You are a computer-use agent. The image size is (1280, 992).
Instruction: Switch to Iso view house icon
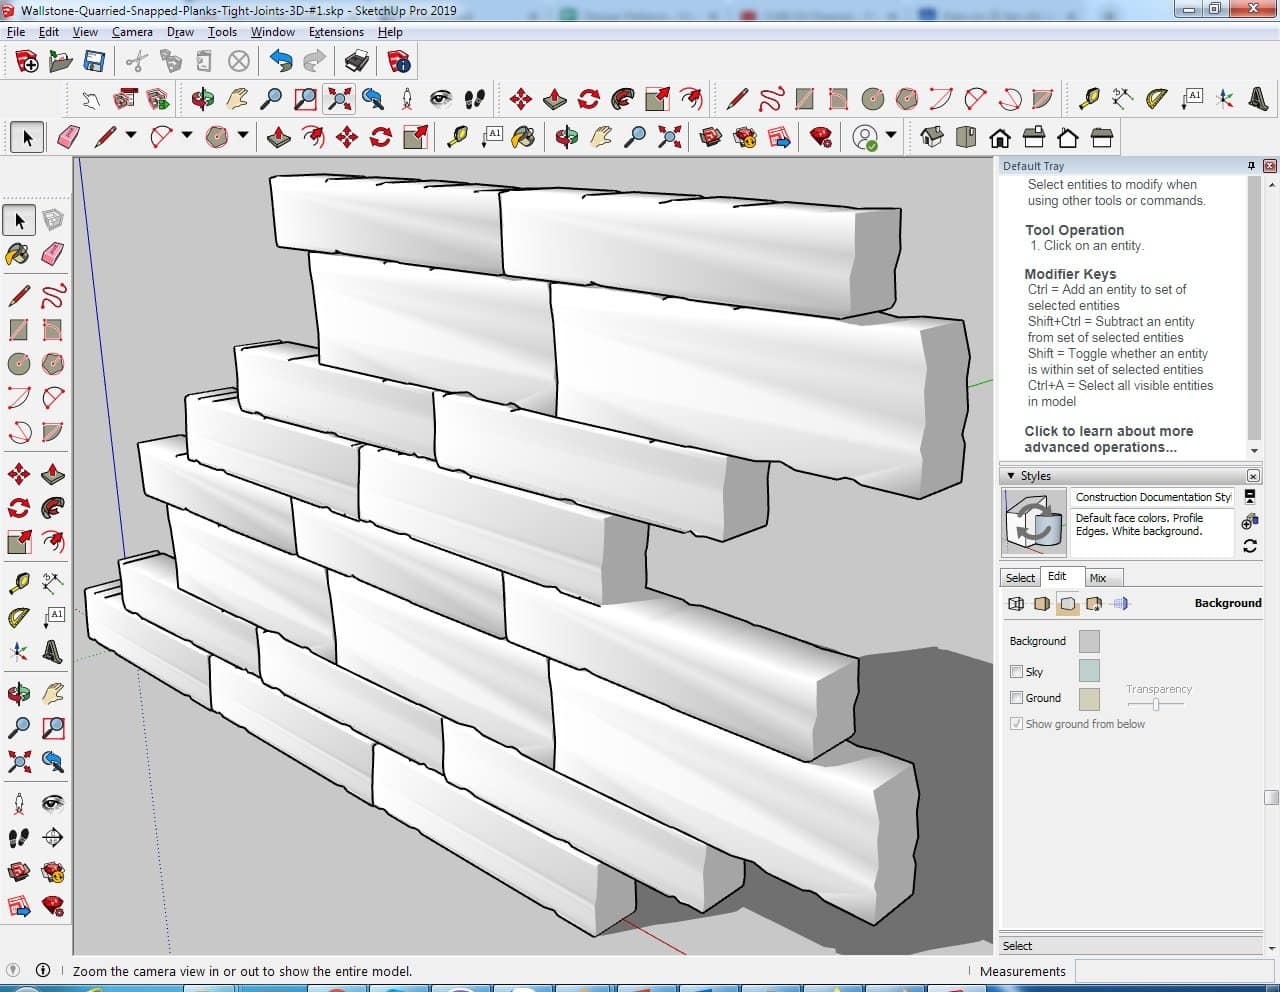pyautogui.click(x=931, y=137)
